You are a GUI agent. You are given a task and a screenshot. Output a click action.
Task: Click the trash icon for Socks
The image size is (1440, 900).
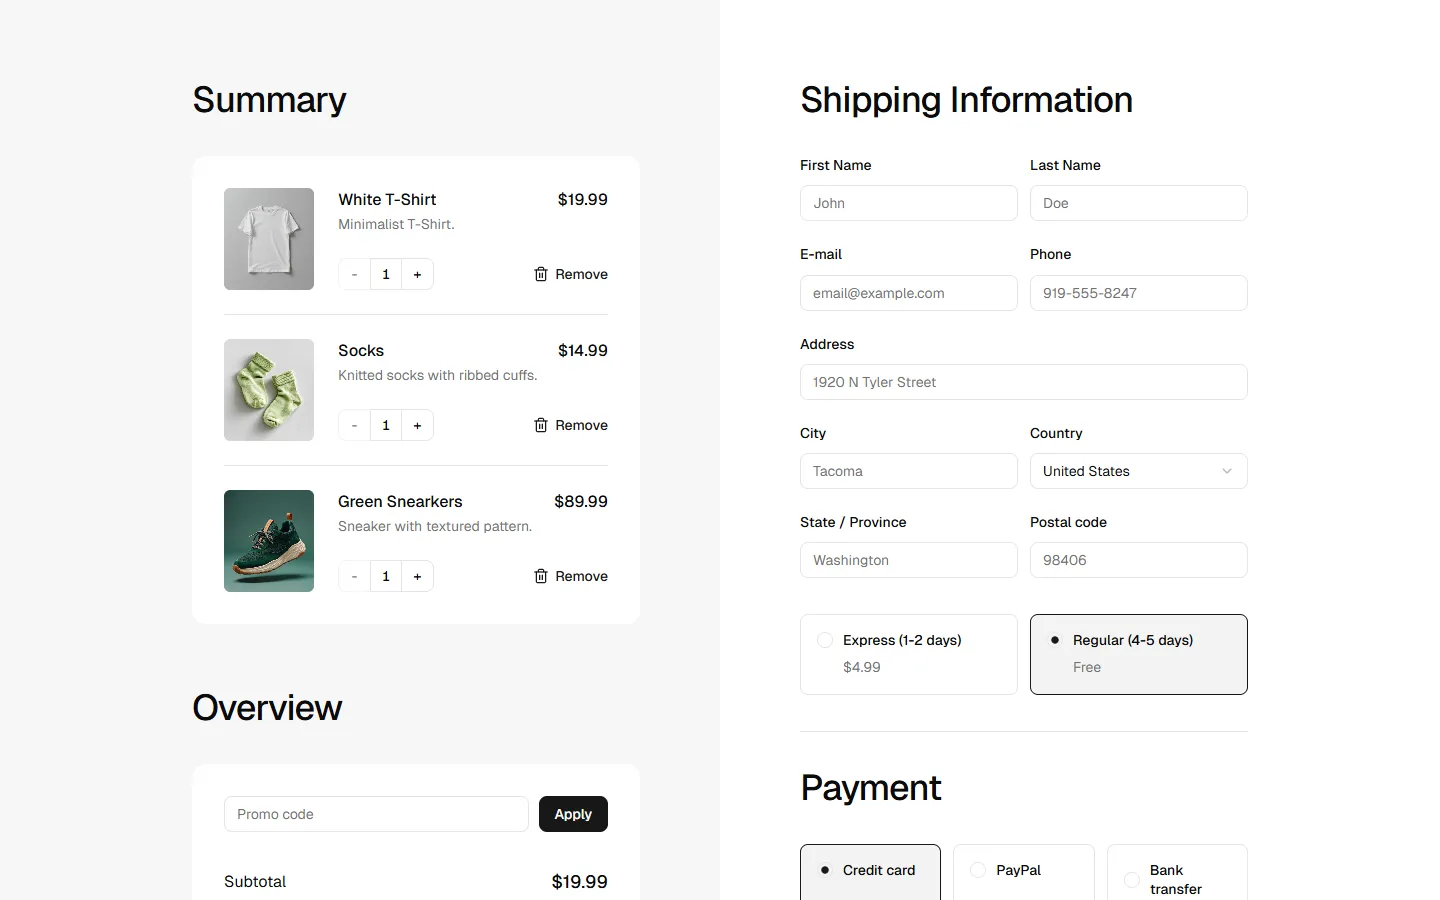coord(541,425)
